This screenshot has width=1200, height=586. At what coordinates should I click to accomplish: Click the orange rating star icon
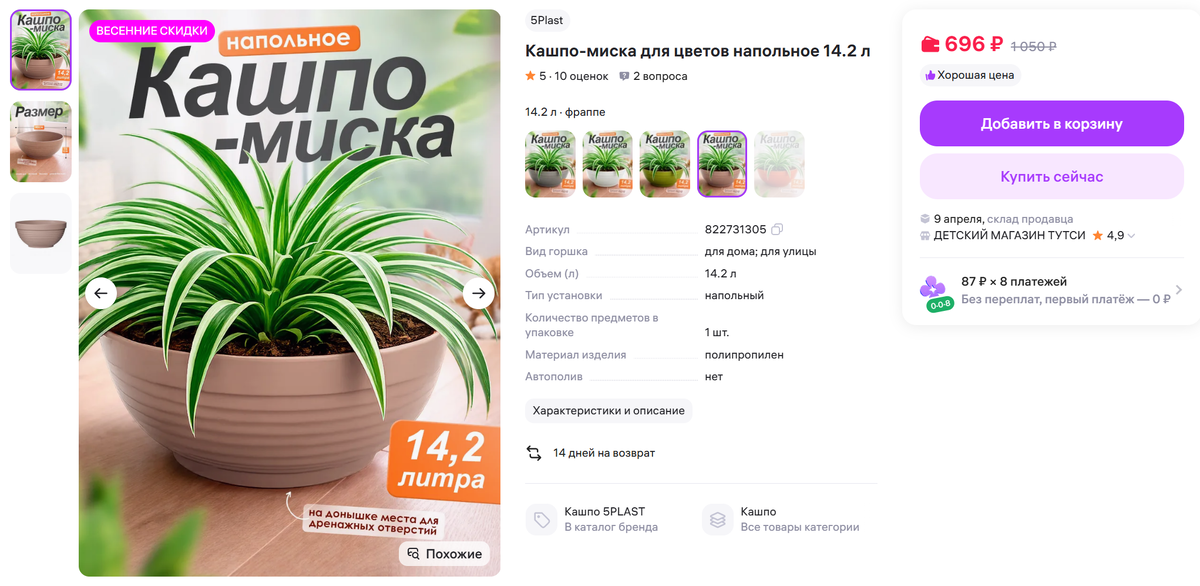(x=530, y=76)
